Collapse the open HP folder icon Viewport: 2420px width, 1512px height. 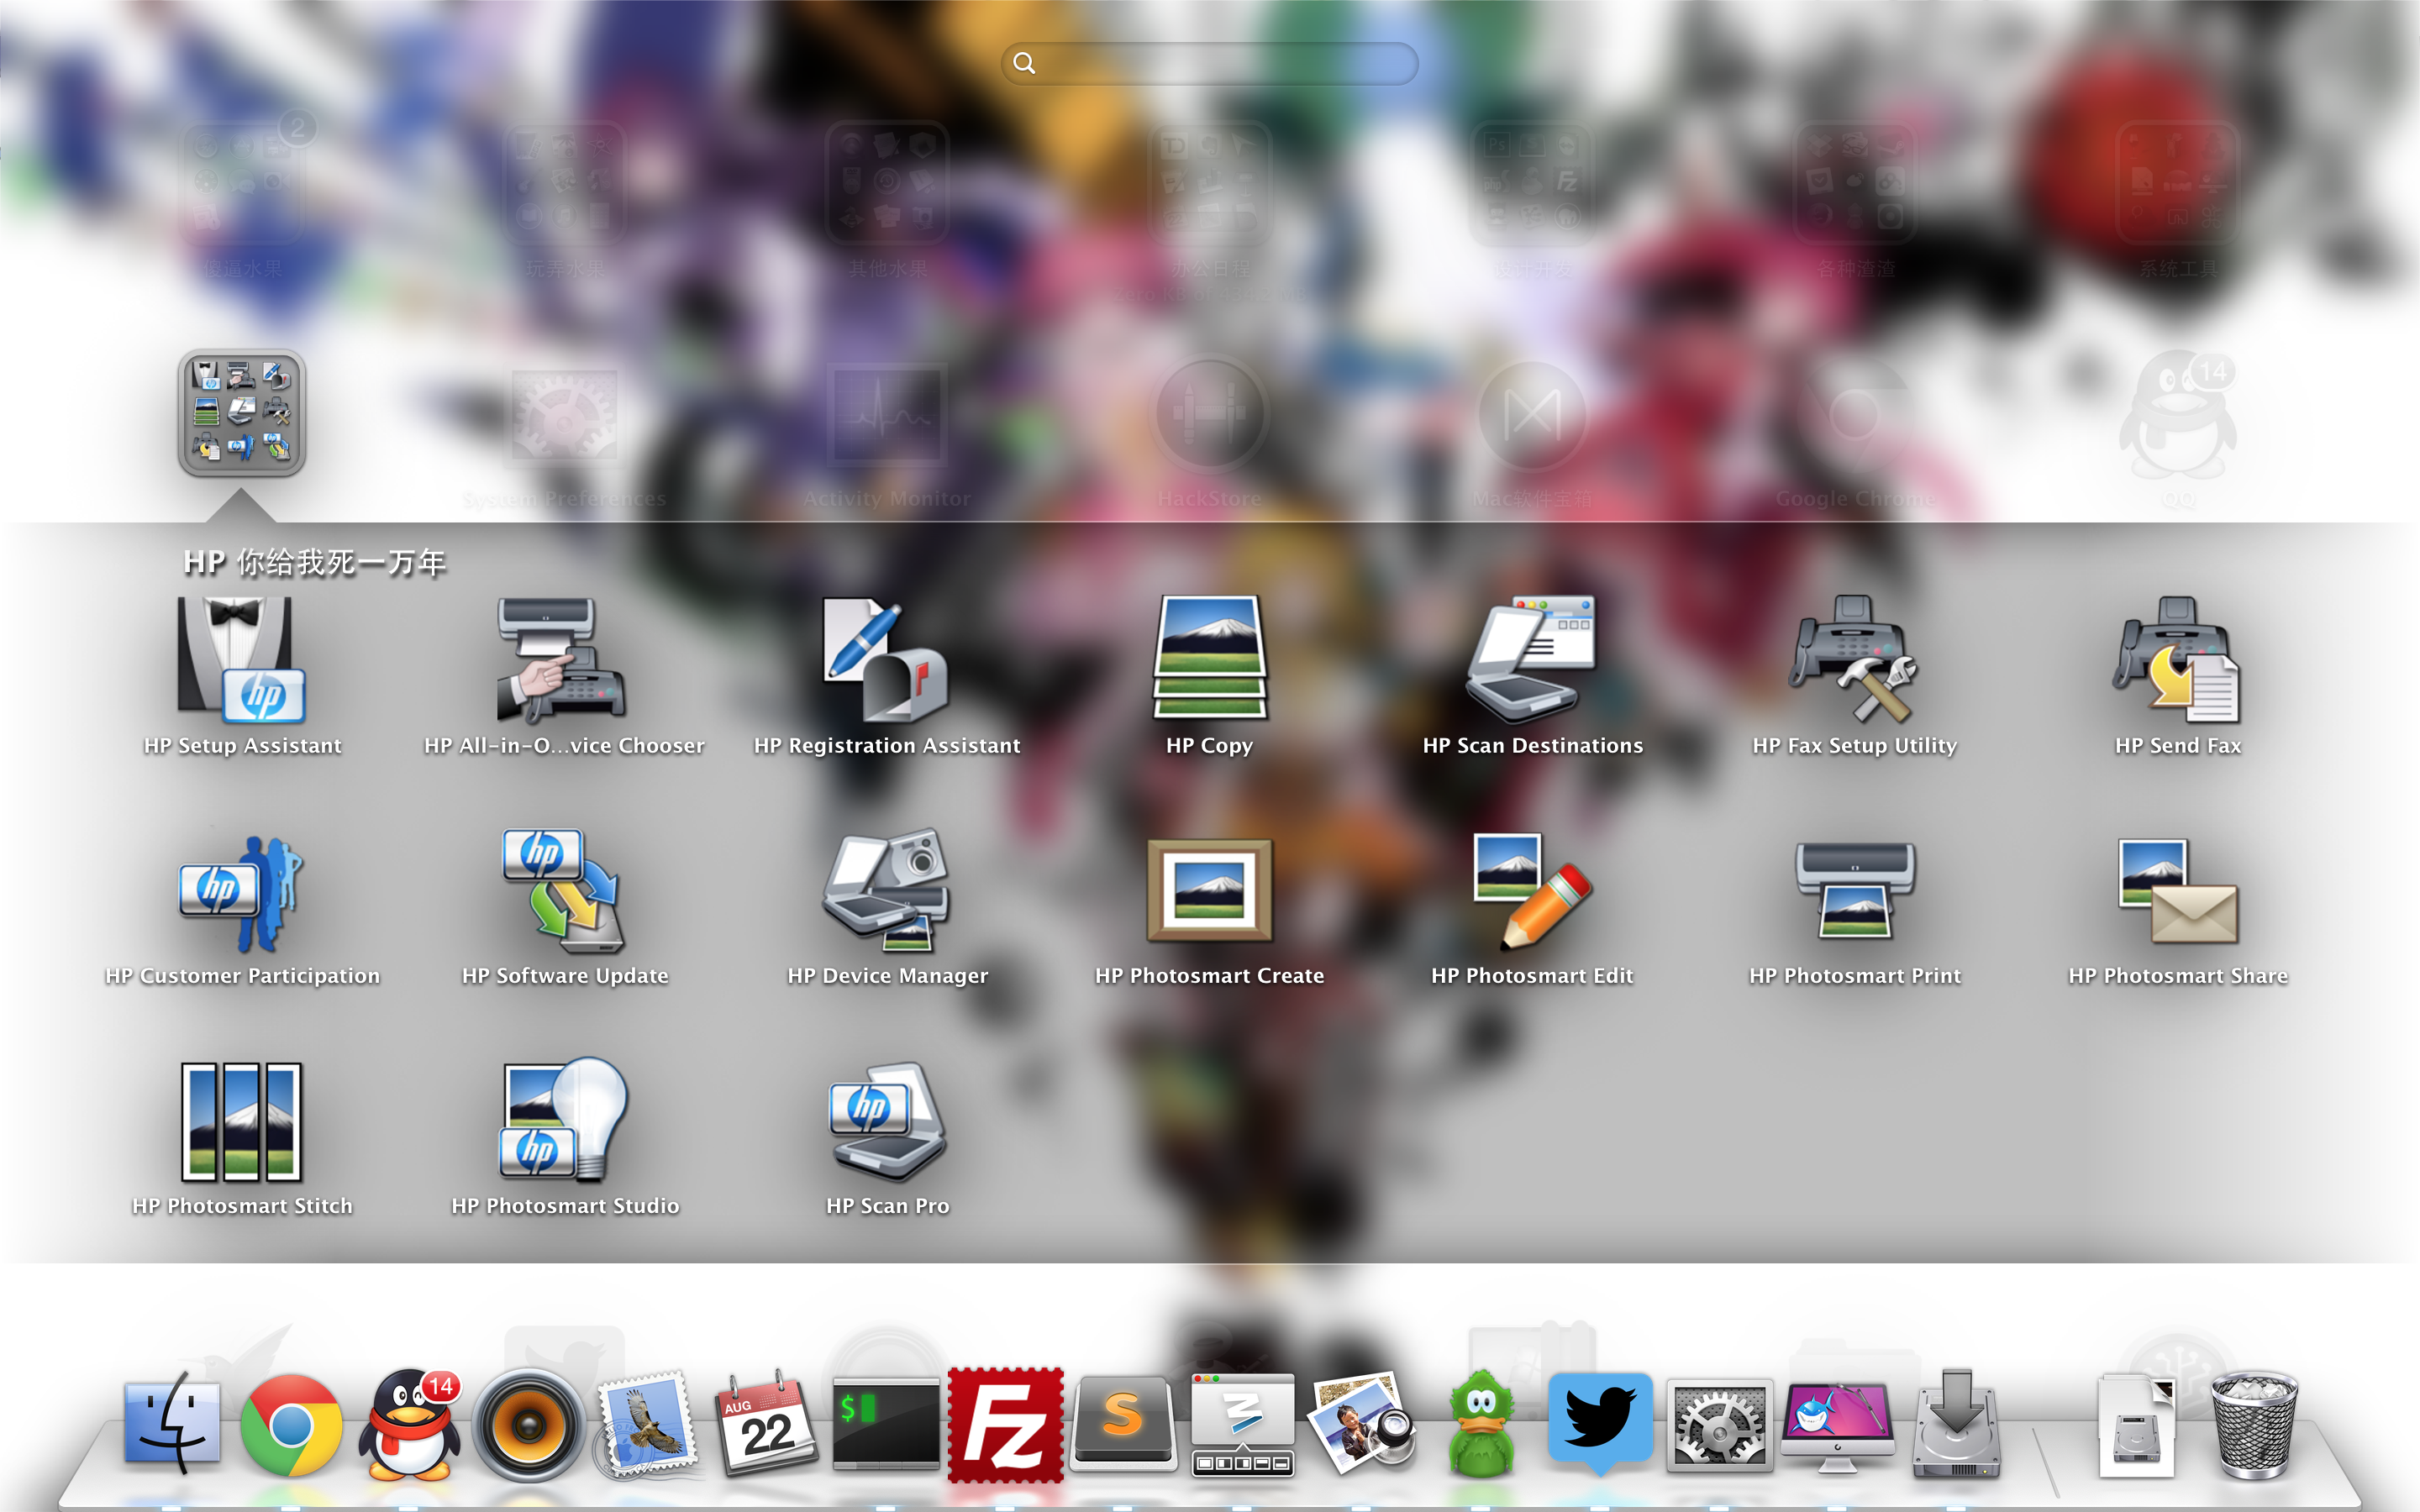tap(241, 413)
